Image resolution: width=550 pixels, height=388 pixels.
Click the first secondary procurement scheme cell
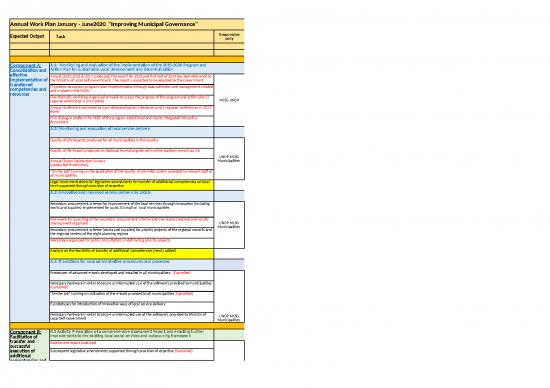pos(132,209)
